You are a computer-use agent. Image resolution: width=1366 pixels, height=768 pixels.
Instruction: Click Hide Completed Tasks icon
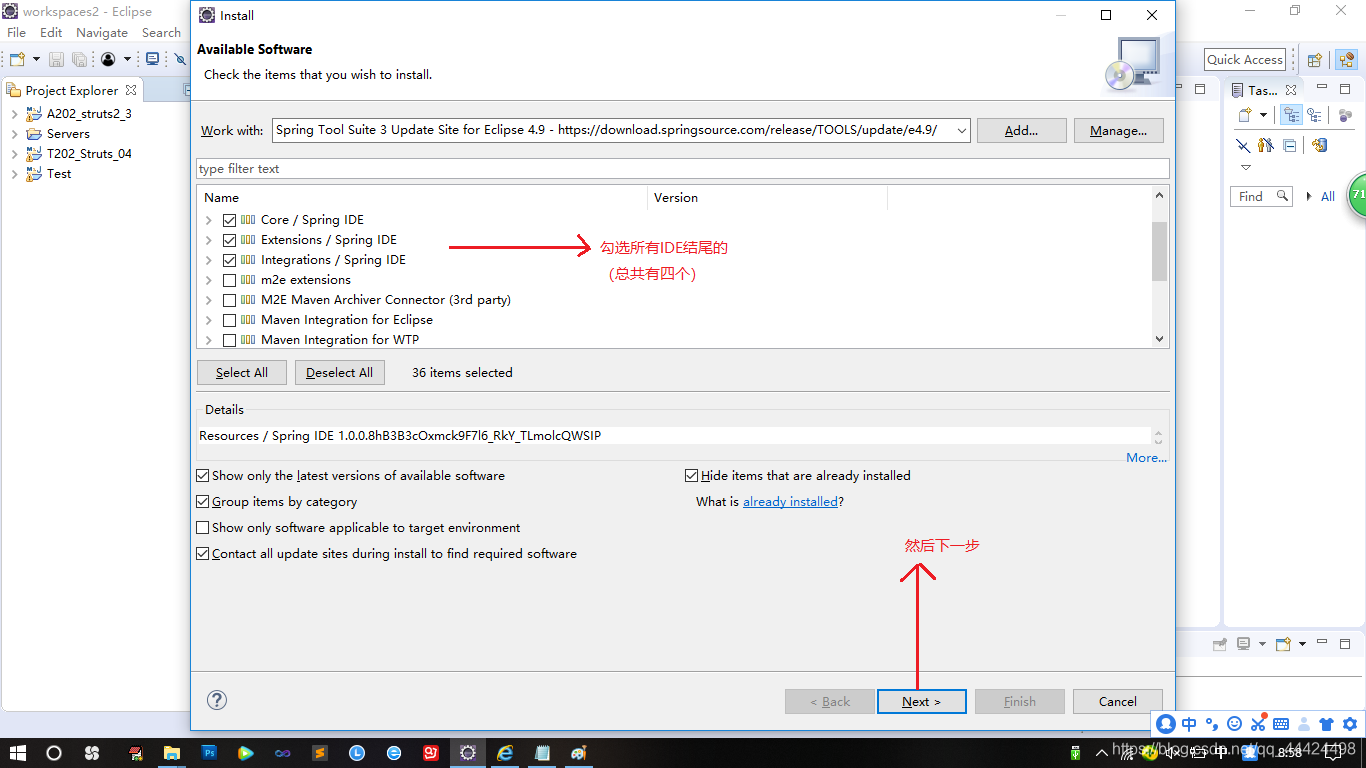[1243, 145]
